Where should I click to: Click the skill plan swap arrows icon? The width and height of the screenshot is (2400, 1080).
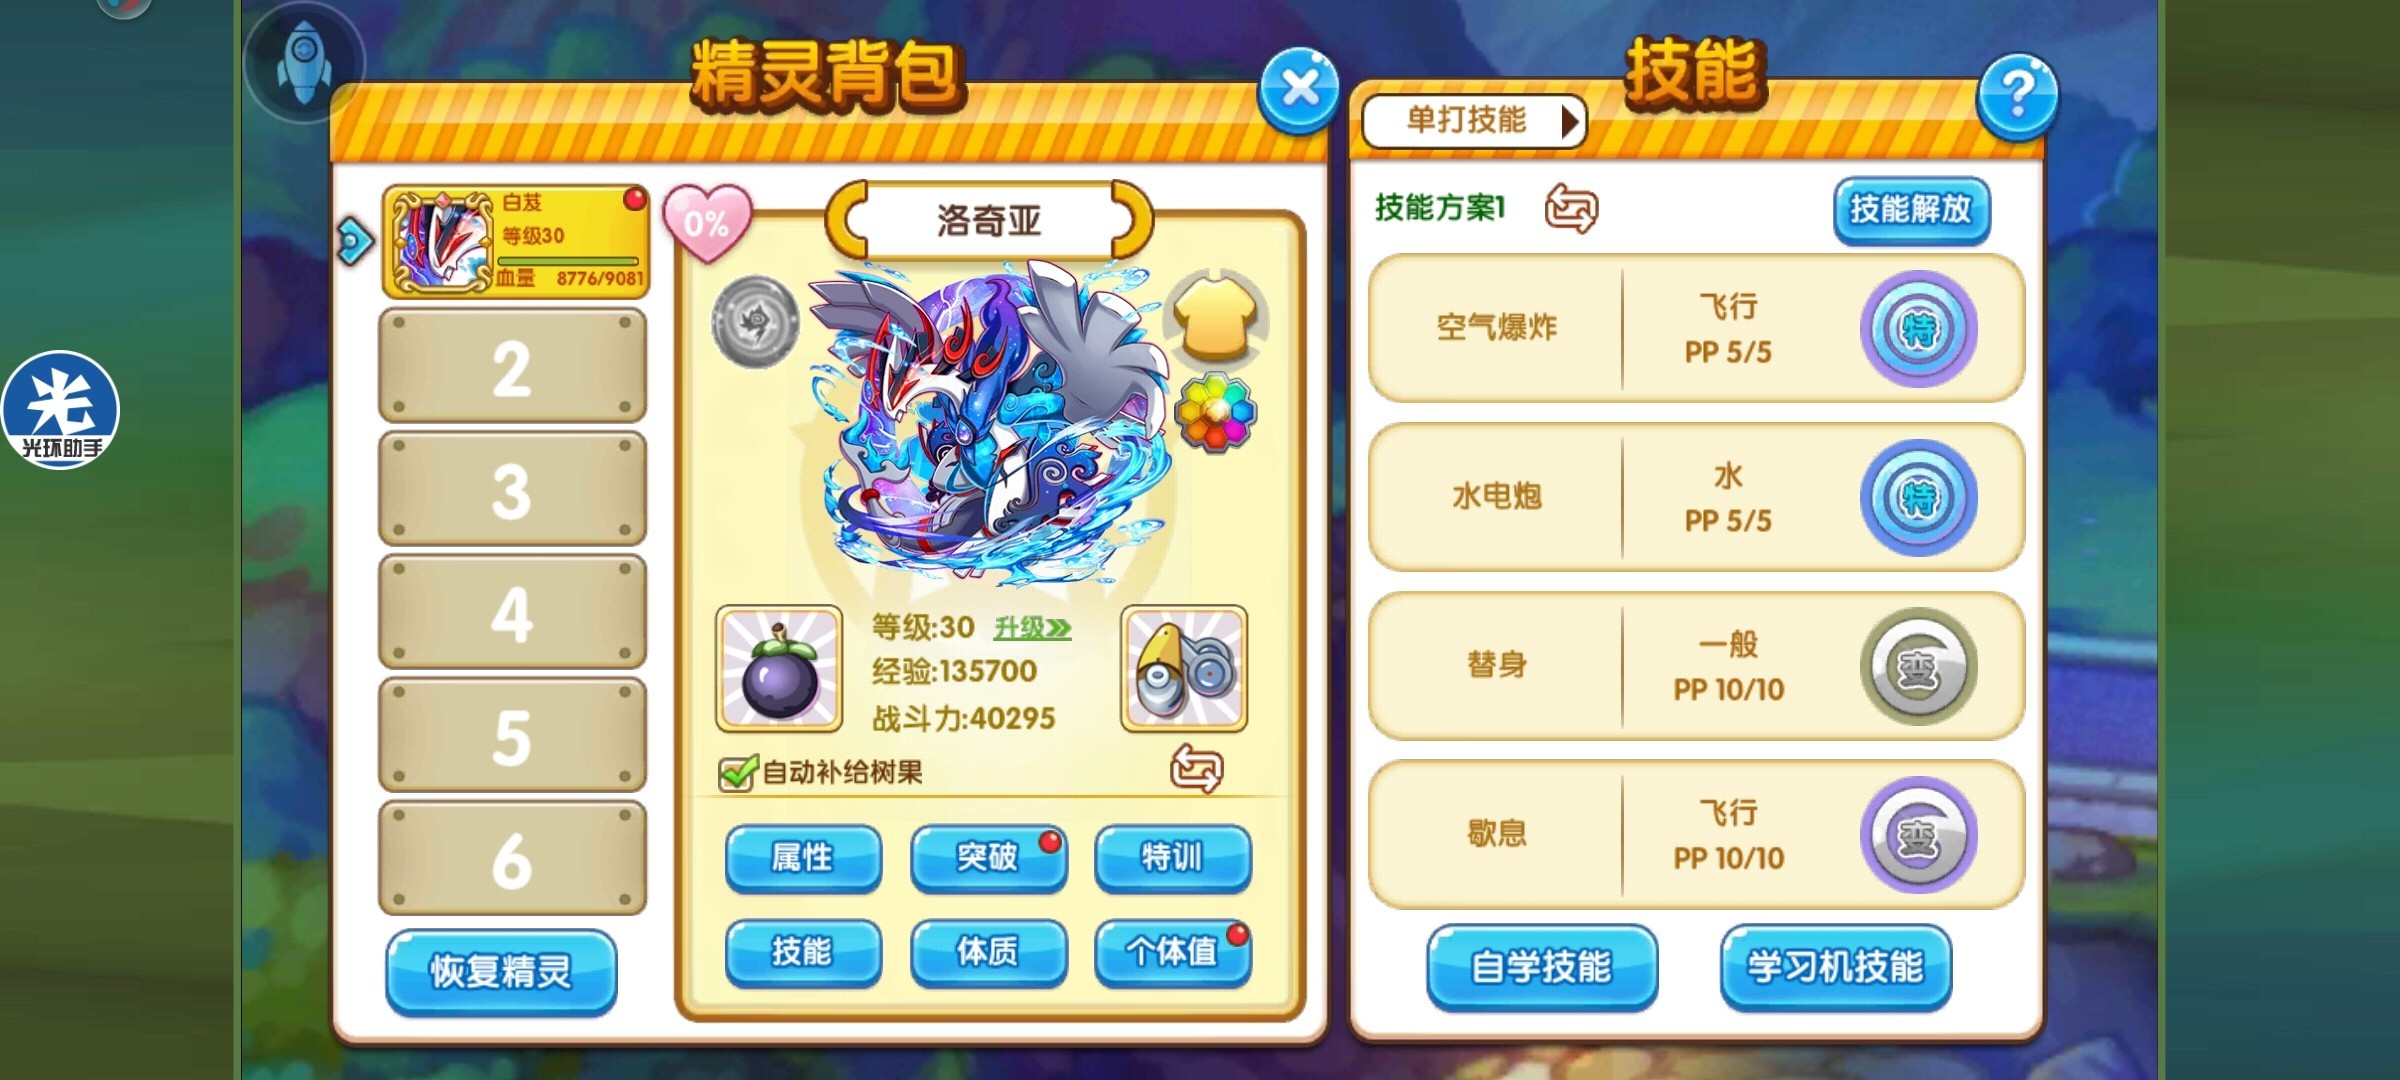click(x=1571, y=208)
